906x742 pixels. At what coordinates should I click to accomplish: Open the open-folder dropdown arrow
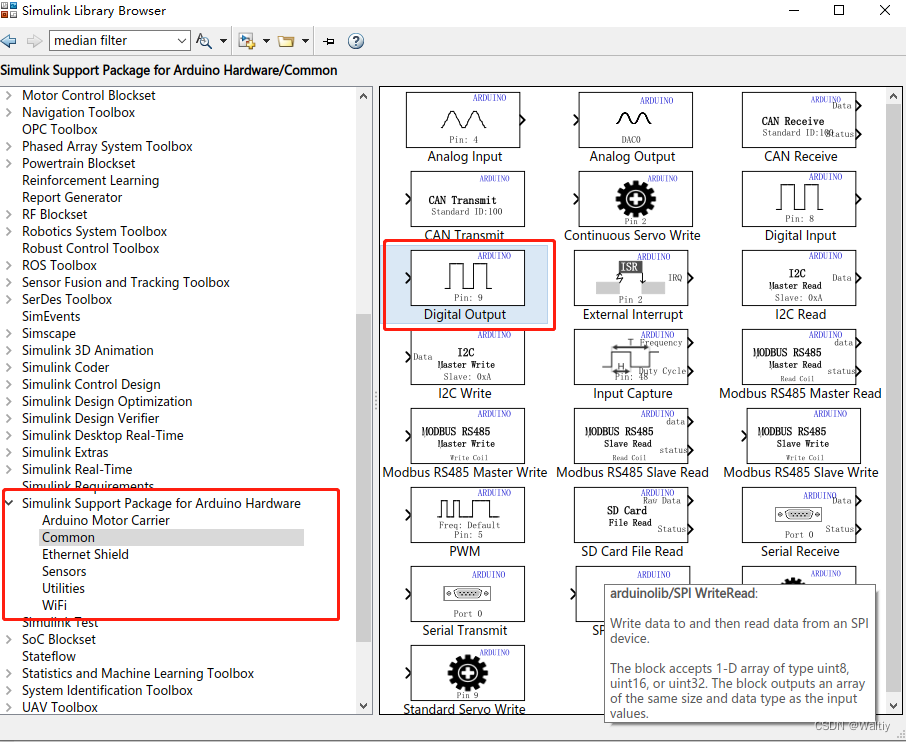305,41
